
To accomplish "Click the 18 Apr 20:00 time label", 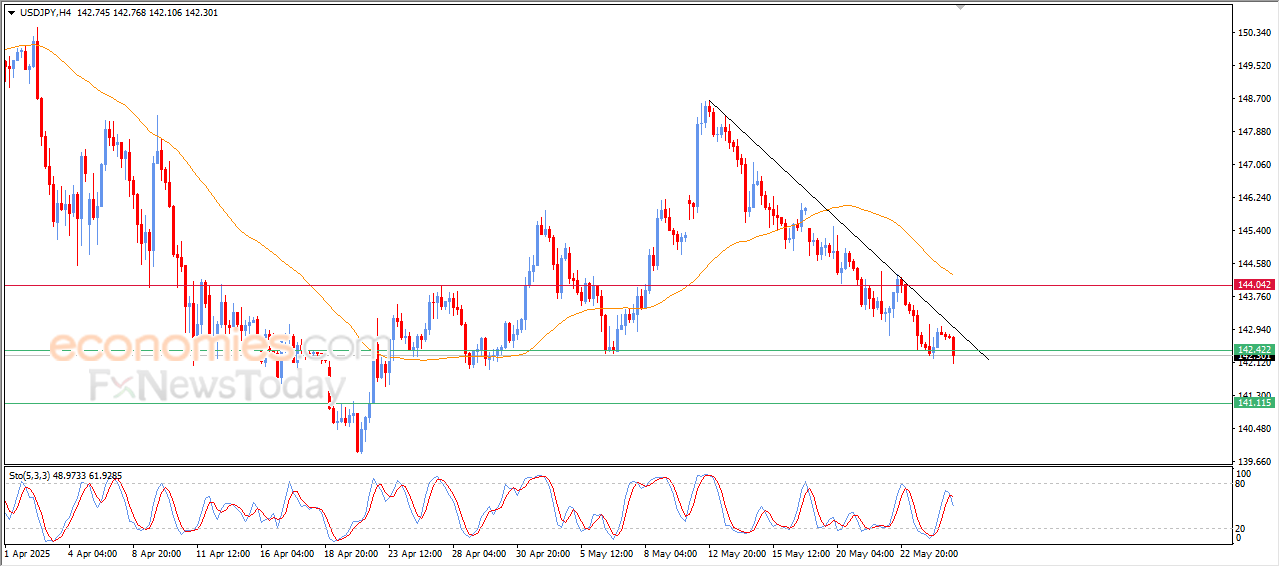I will coord(350,553).
